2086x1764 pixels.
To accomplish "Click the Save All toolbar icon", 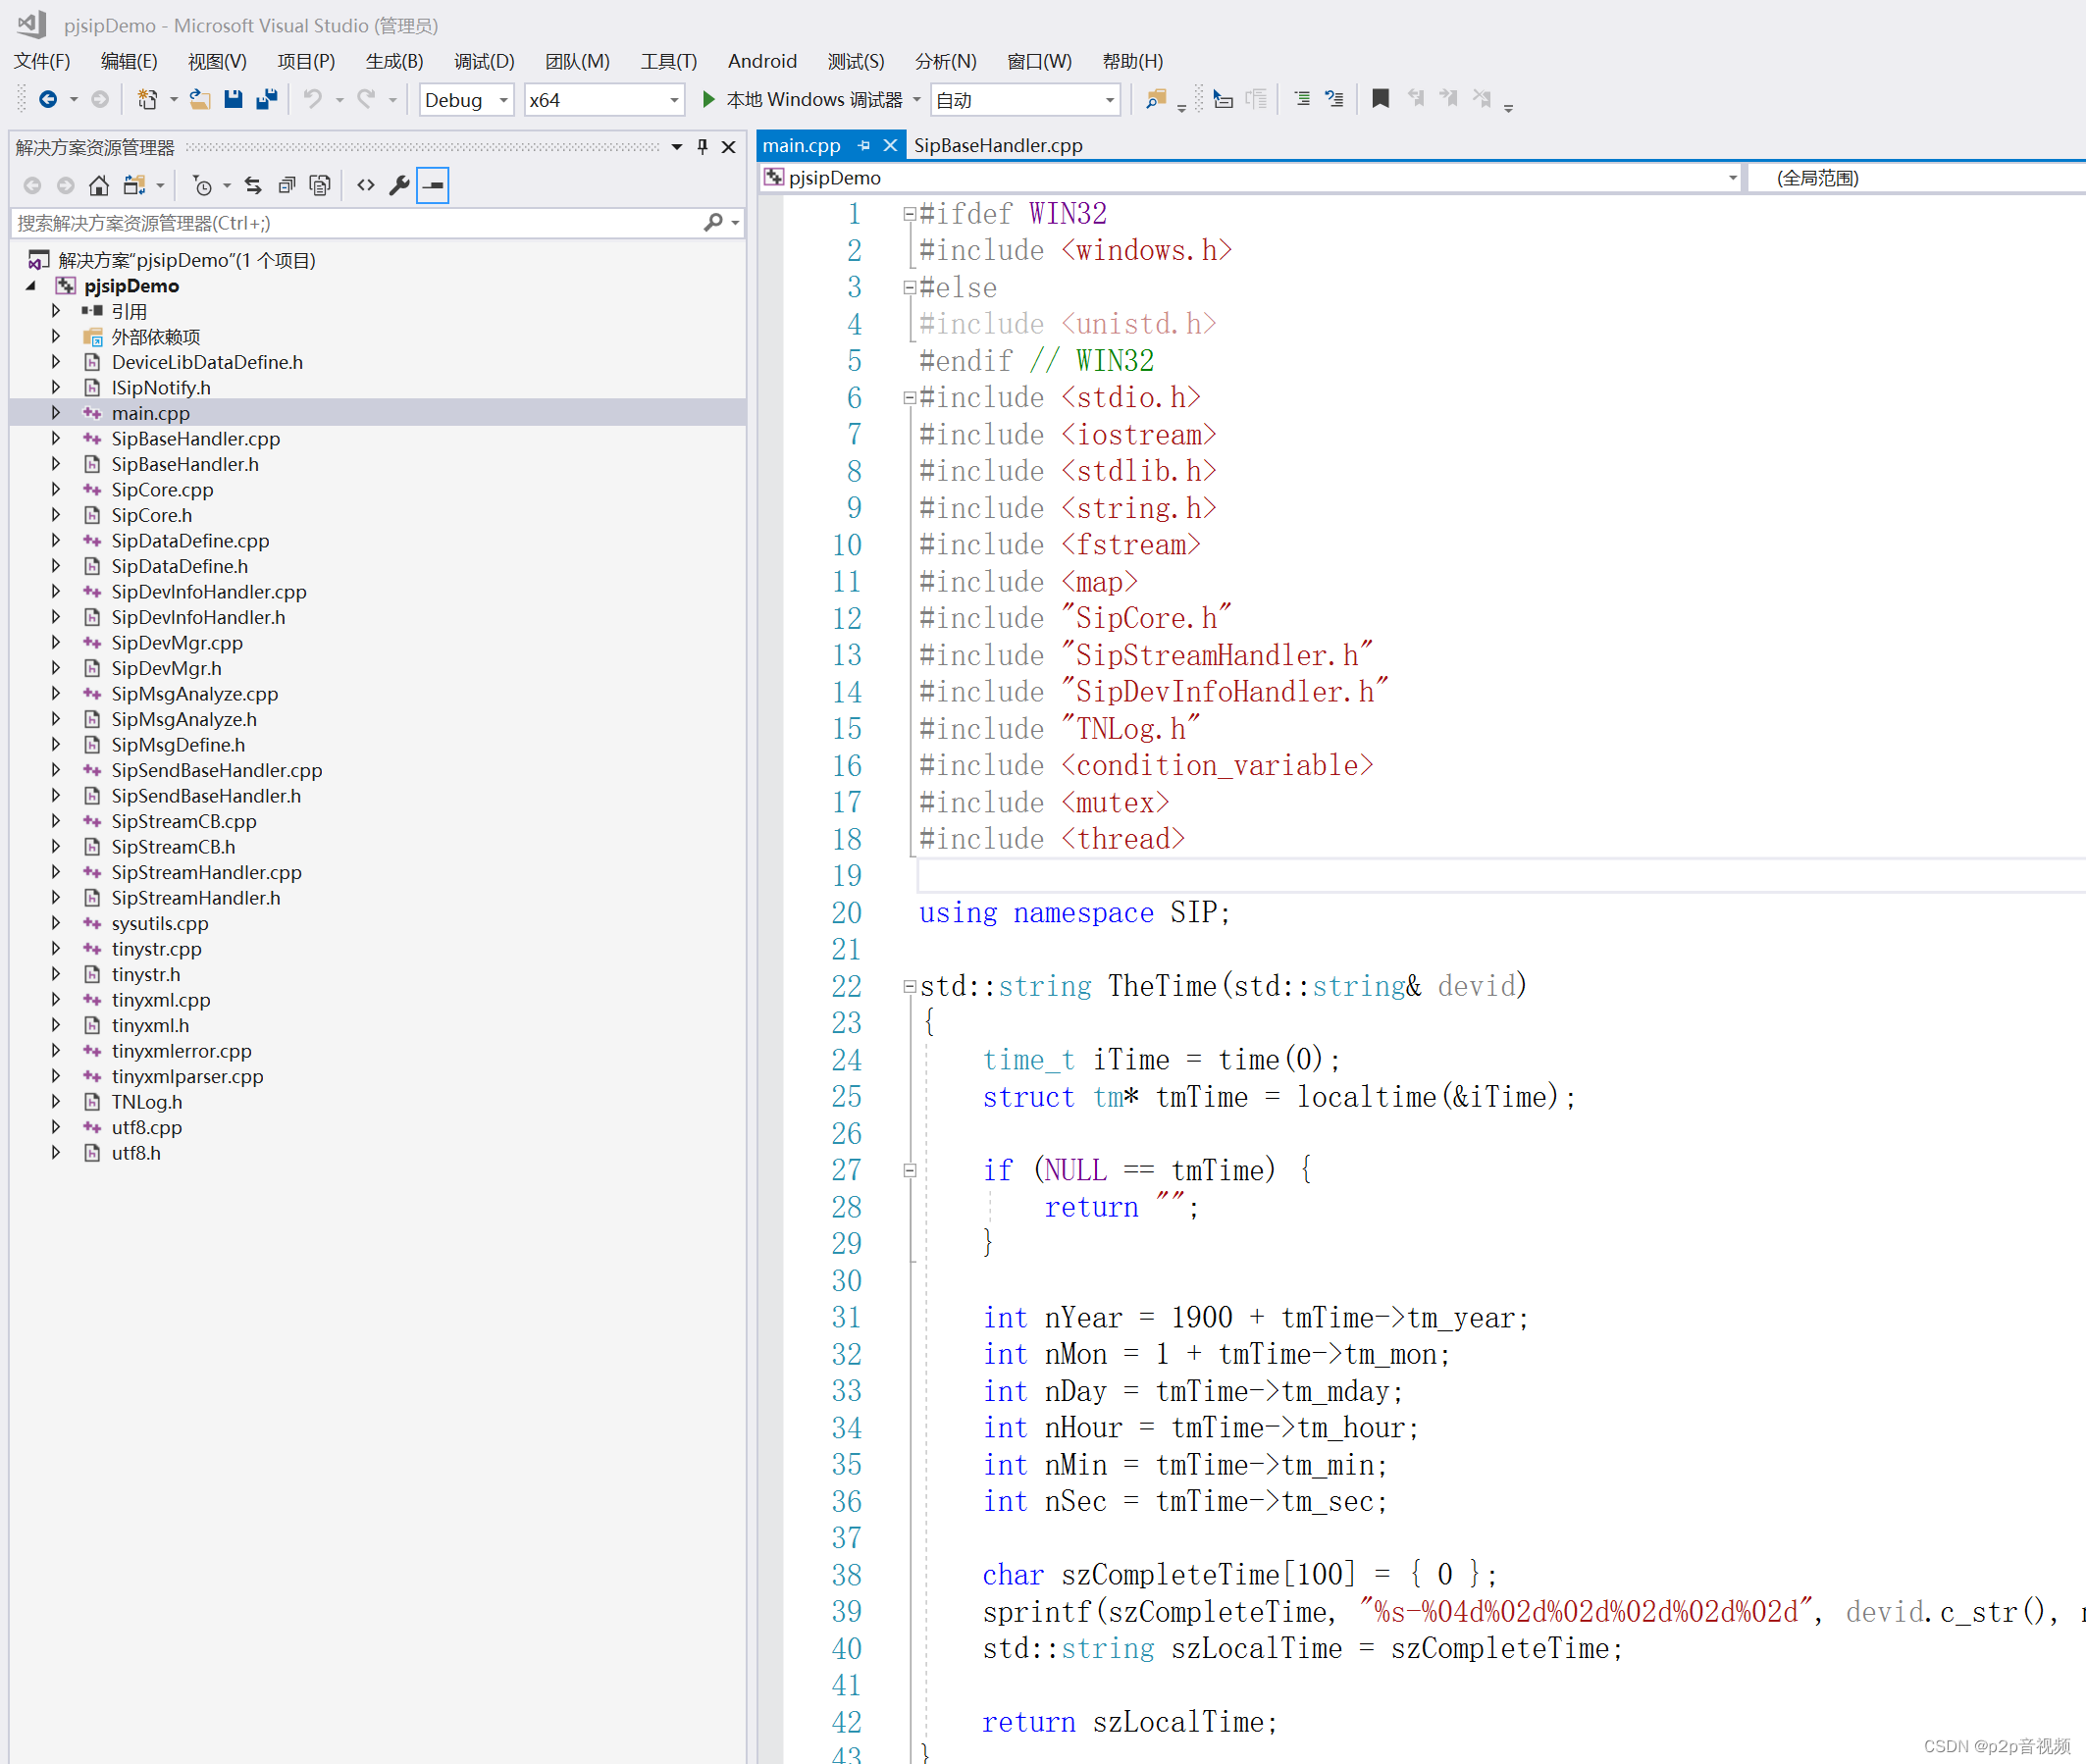I will (x=267, y=99).
